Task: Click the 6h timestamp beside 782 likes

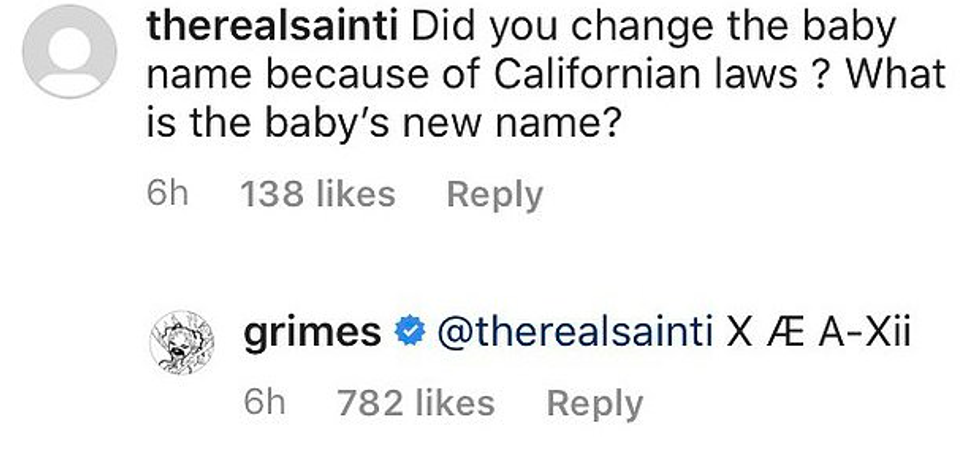Action: pos(265,403)
